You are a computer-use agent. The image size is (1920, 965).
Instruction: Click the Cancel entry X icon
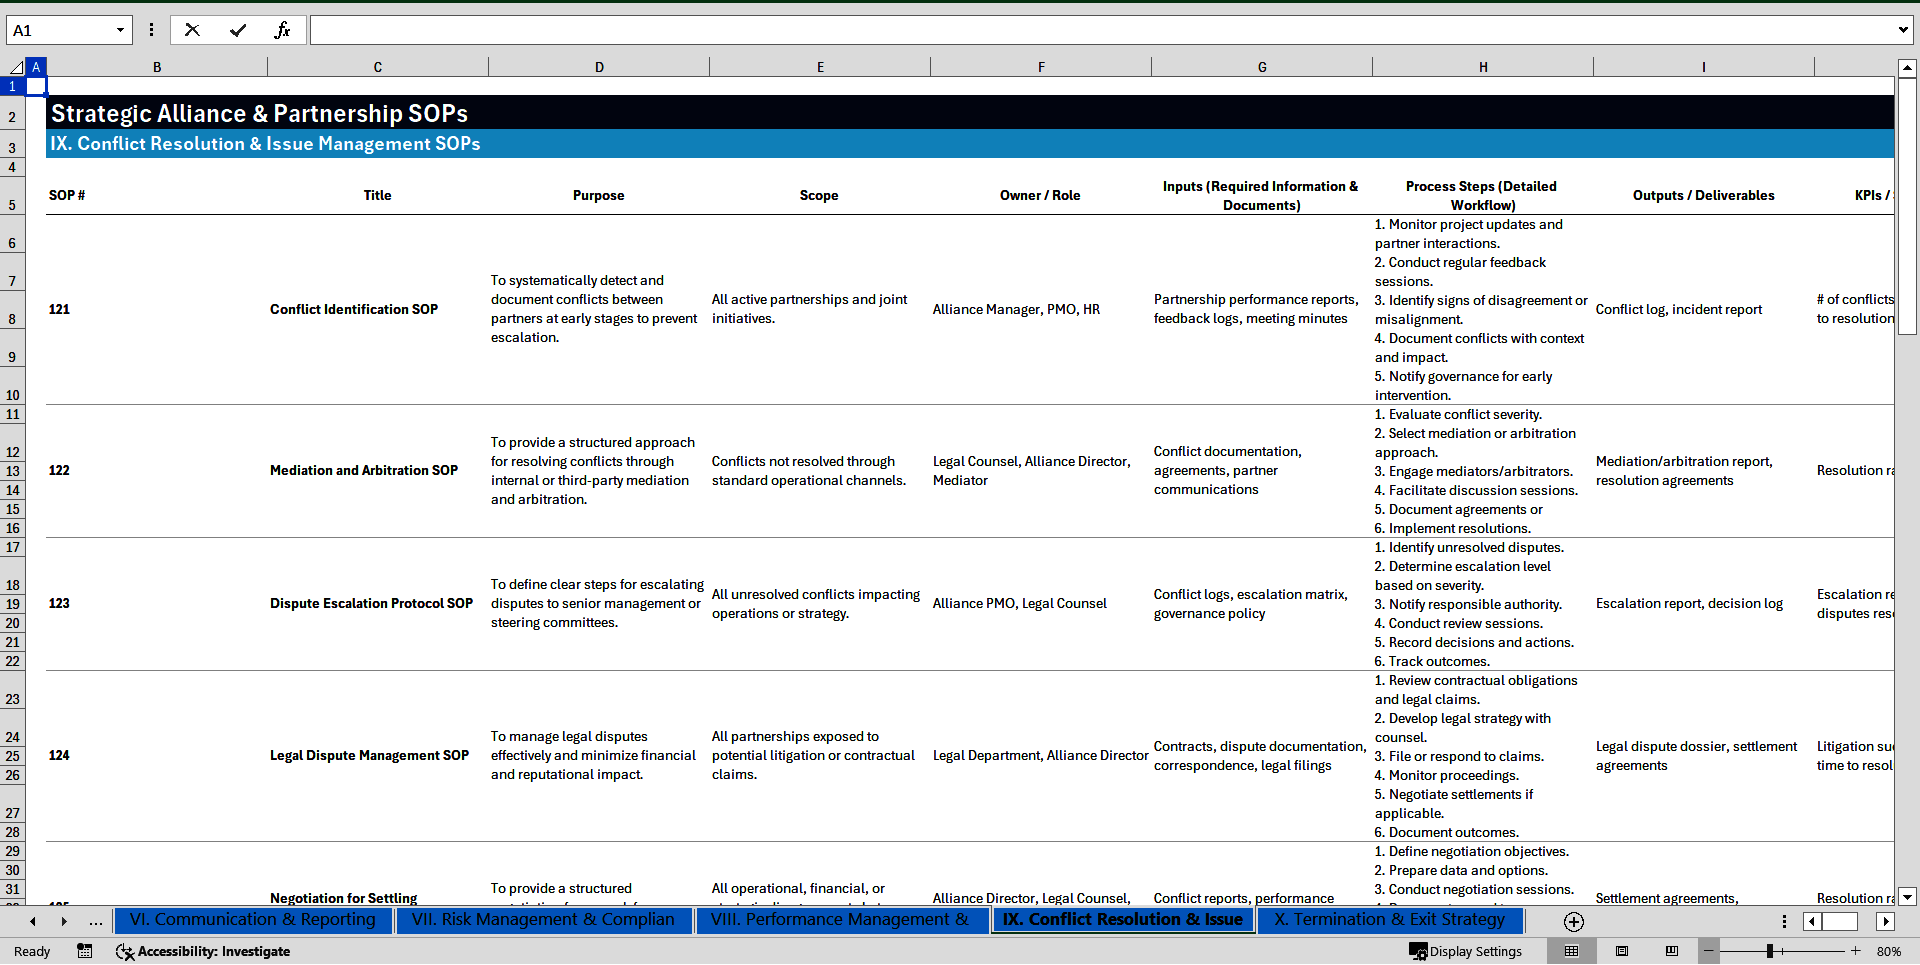coord(192,30)
